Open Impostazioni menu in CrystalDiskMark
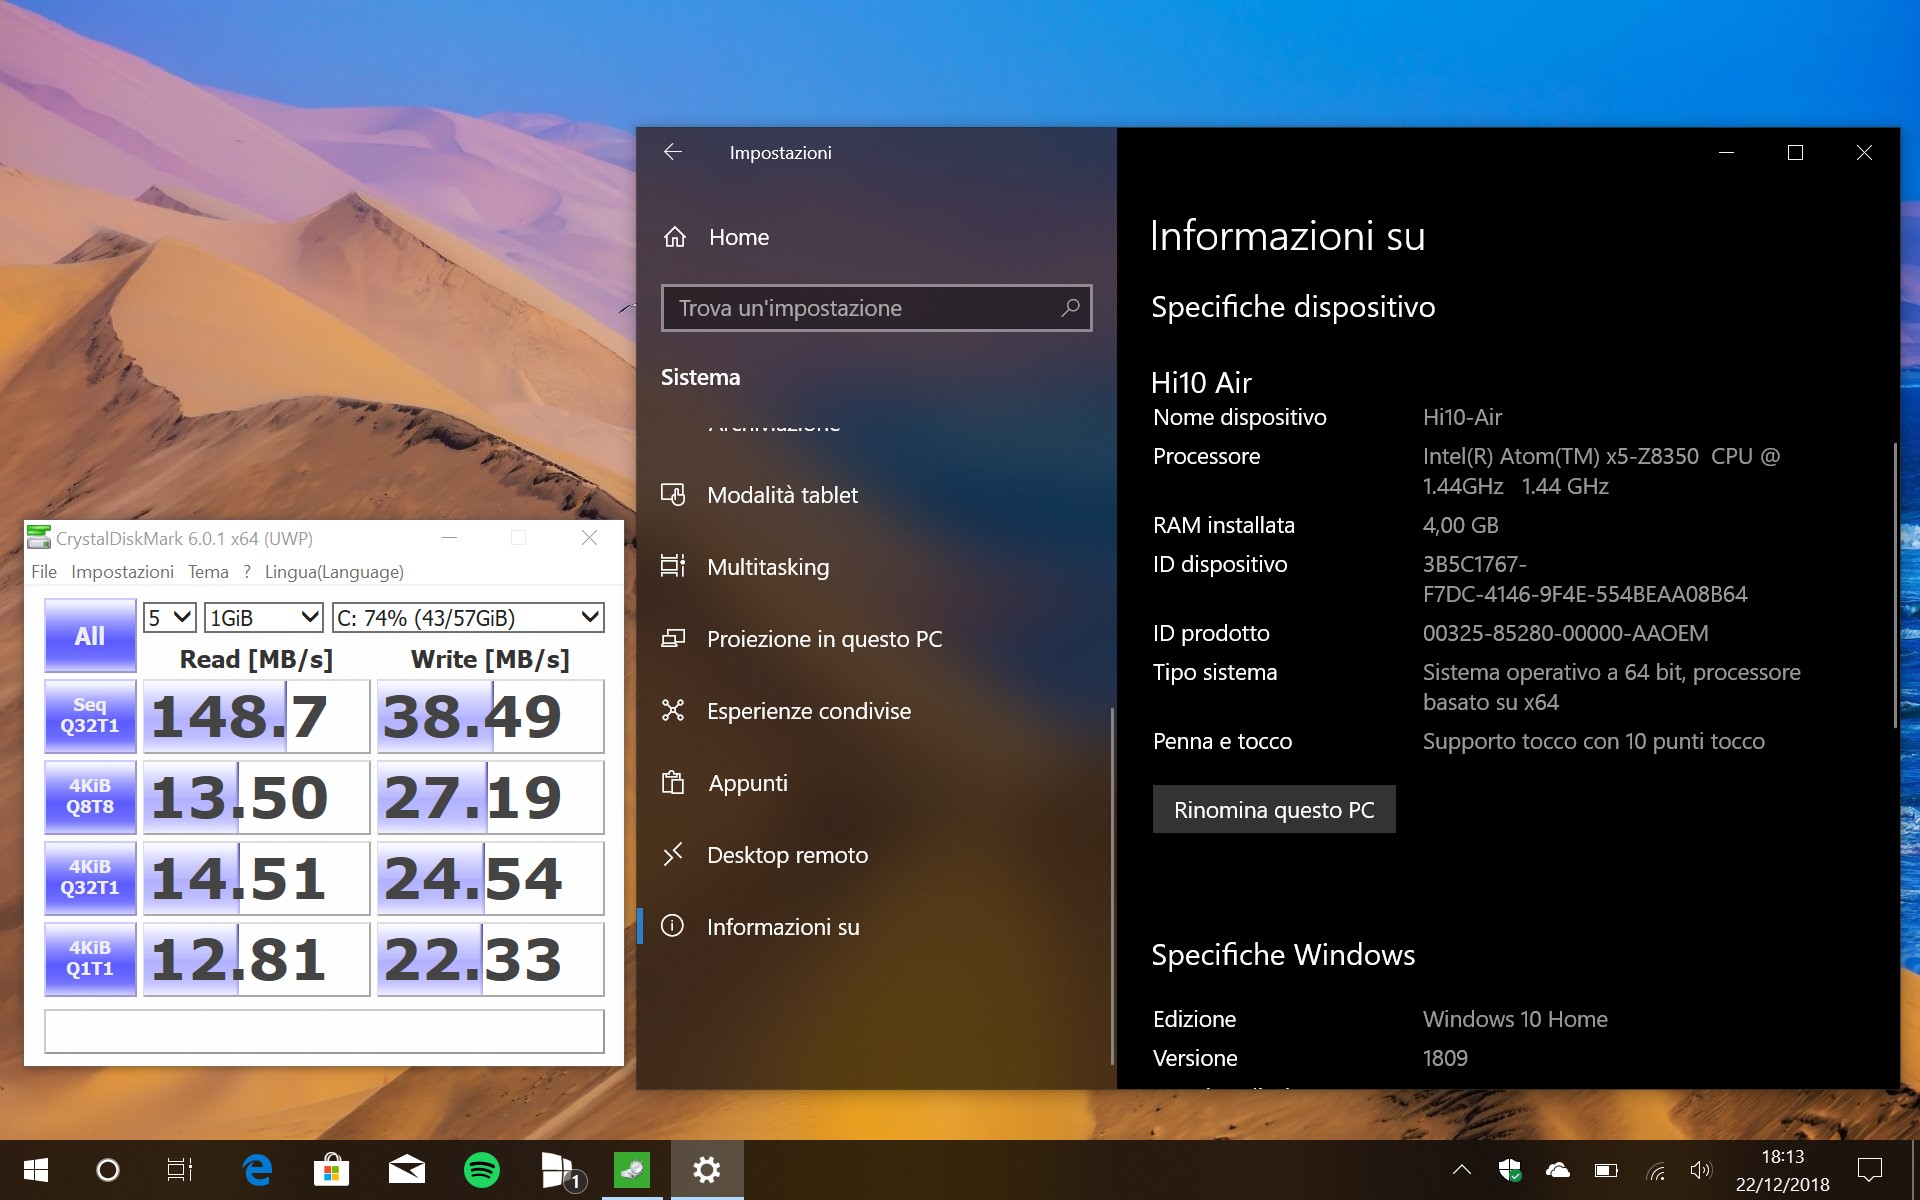The width and height of the screenshot is (1920, 1200). pyautogui.click(x=122, y=572)
